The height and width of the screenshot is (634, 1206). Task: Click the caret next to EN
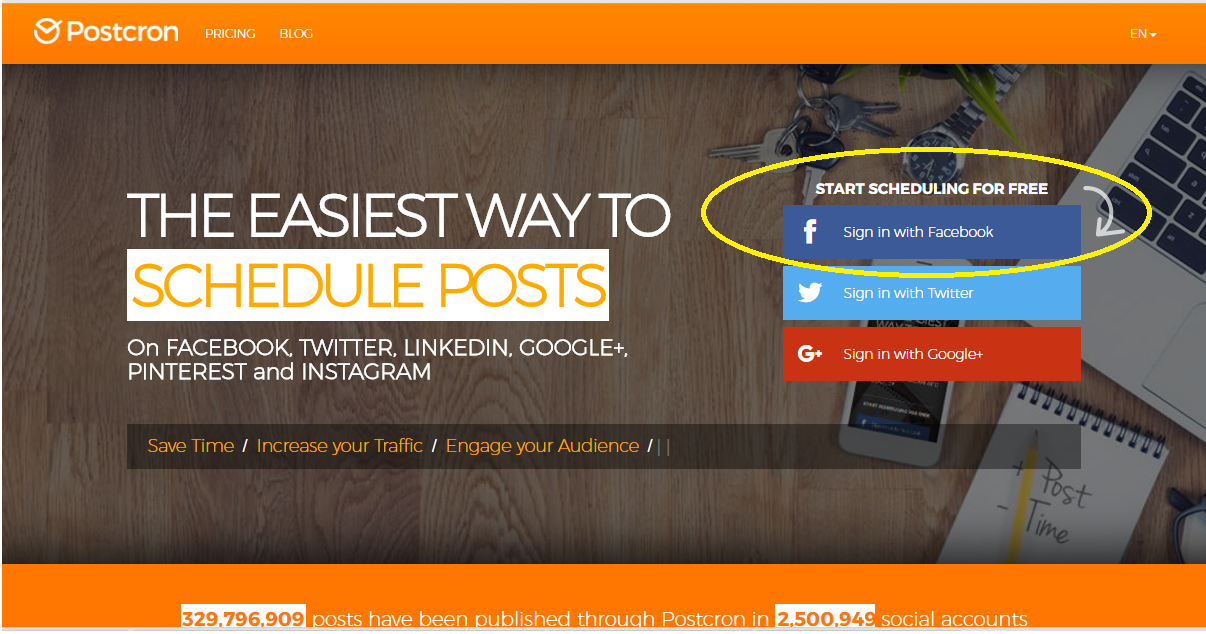point(1153,35)
